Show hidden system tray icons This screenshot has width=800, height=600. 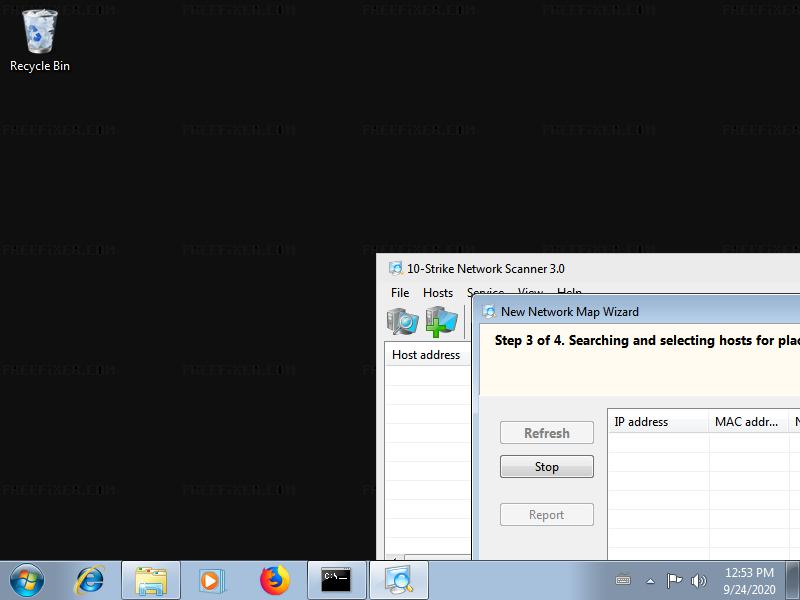tap(650, 580)
